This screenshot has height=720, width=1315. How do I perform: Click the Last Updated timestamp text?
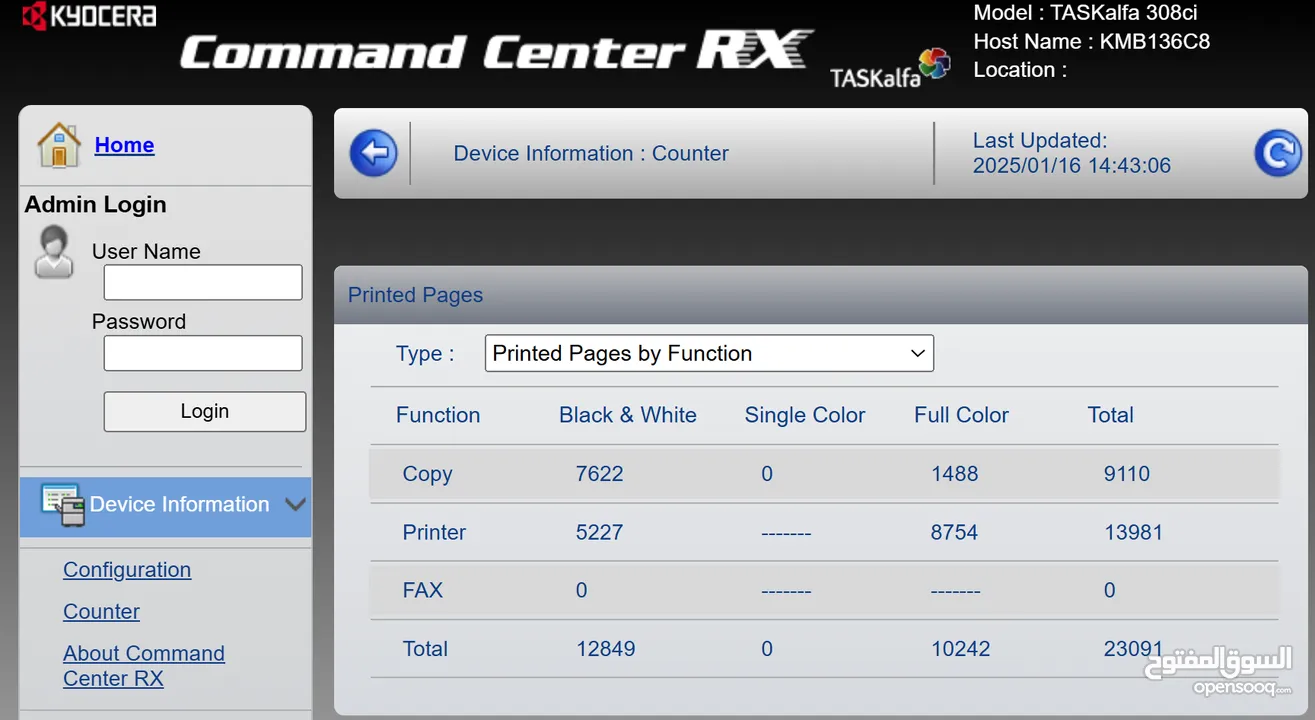[x=1071, y=153]
